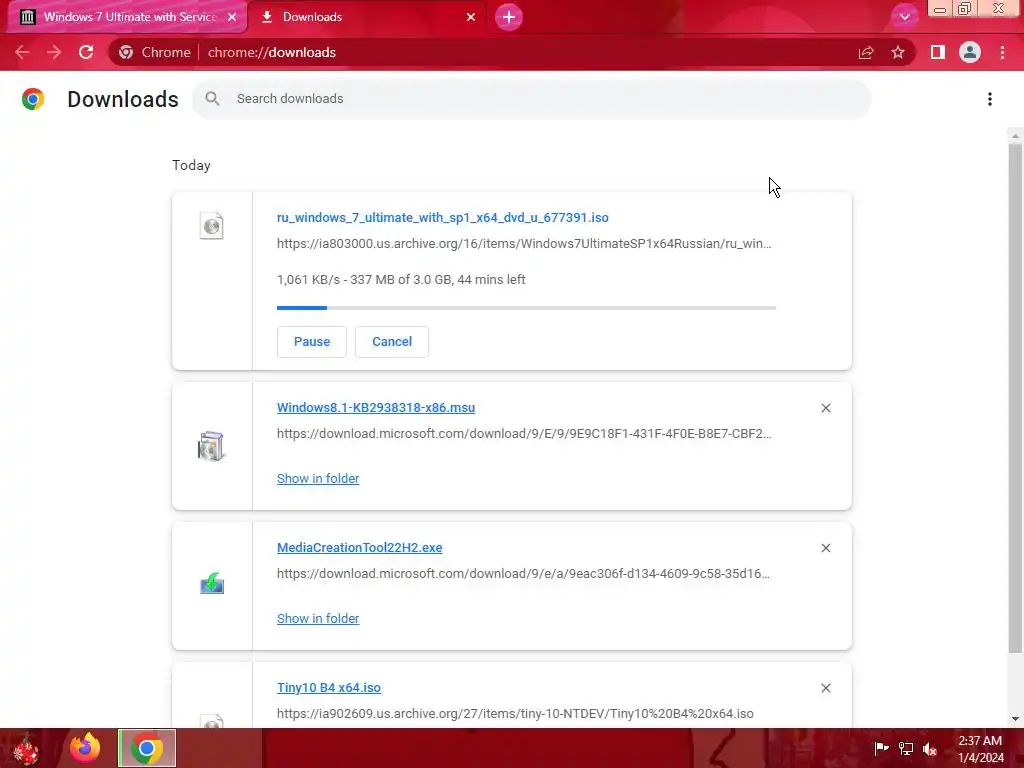Click the search magnifier icon in downloads
The height and width of the screenshot is (768, 1024).
pyautogui.click(x=212, y=99)
